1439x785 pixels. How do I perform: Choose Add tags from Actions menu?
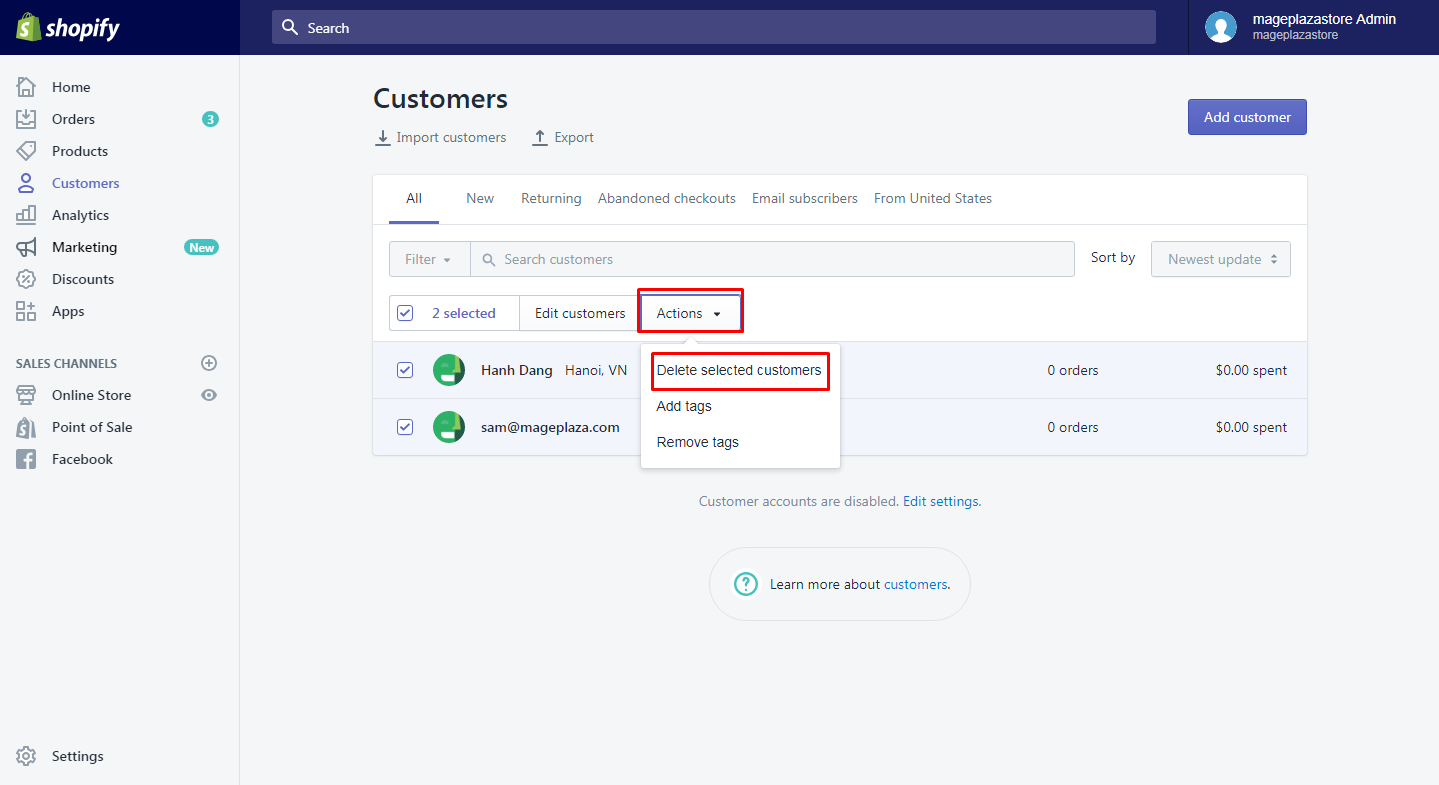(684, 406)
